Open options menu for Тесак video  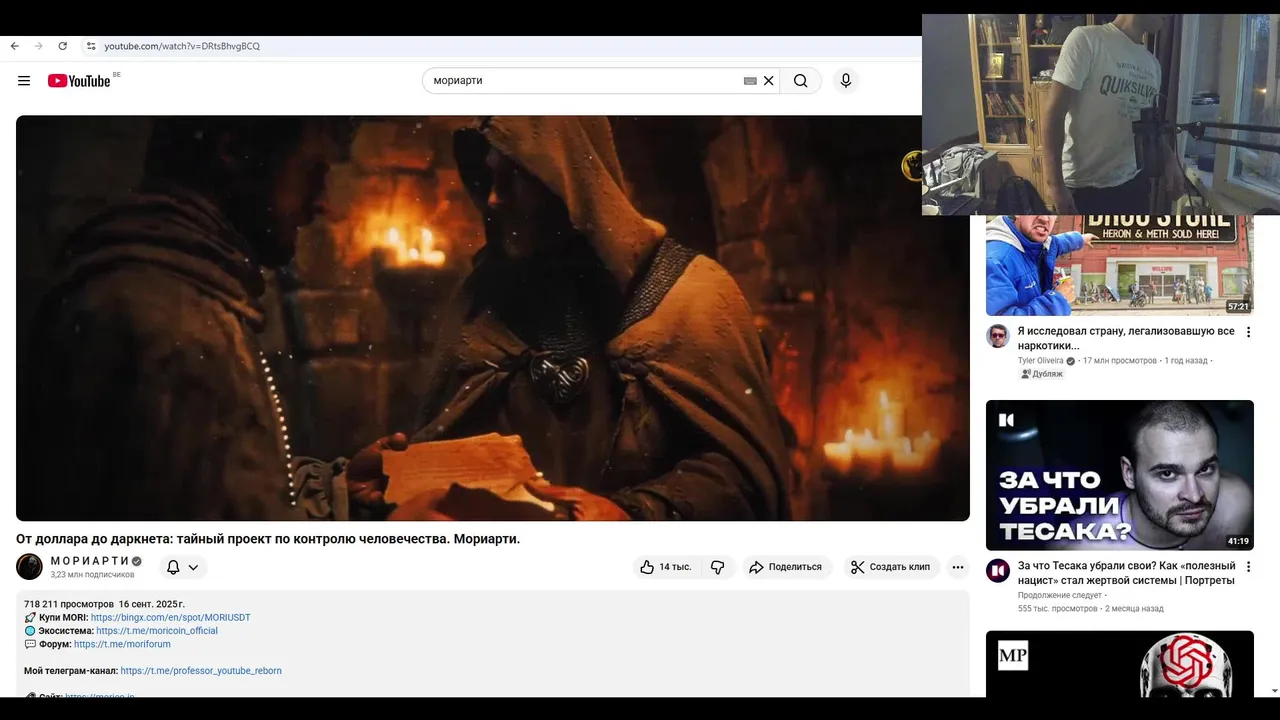click(x=1248, y=567)
